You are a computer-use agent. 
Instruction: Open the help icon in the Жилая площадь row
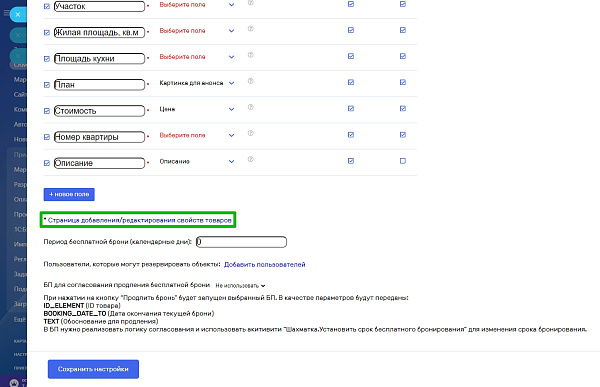(251, 29)
